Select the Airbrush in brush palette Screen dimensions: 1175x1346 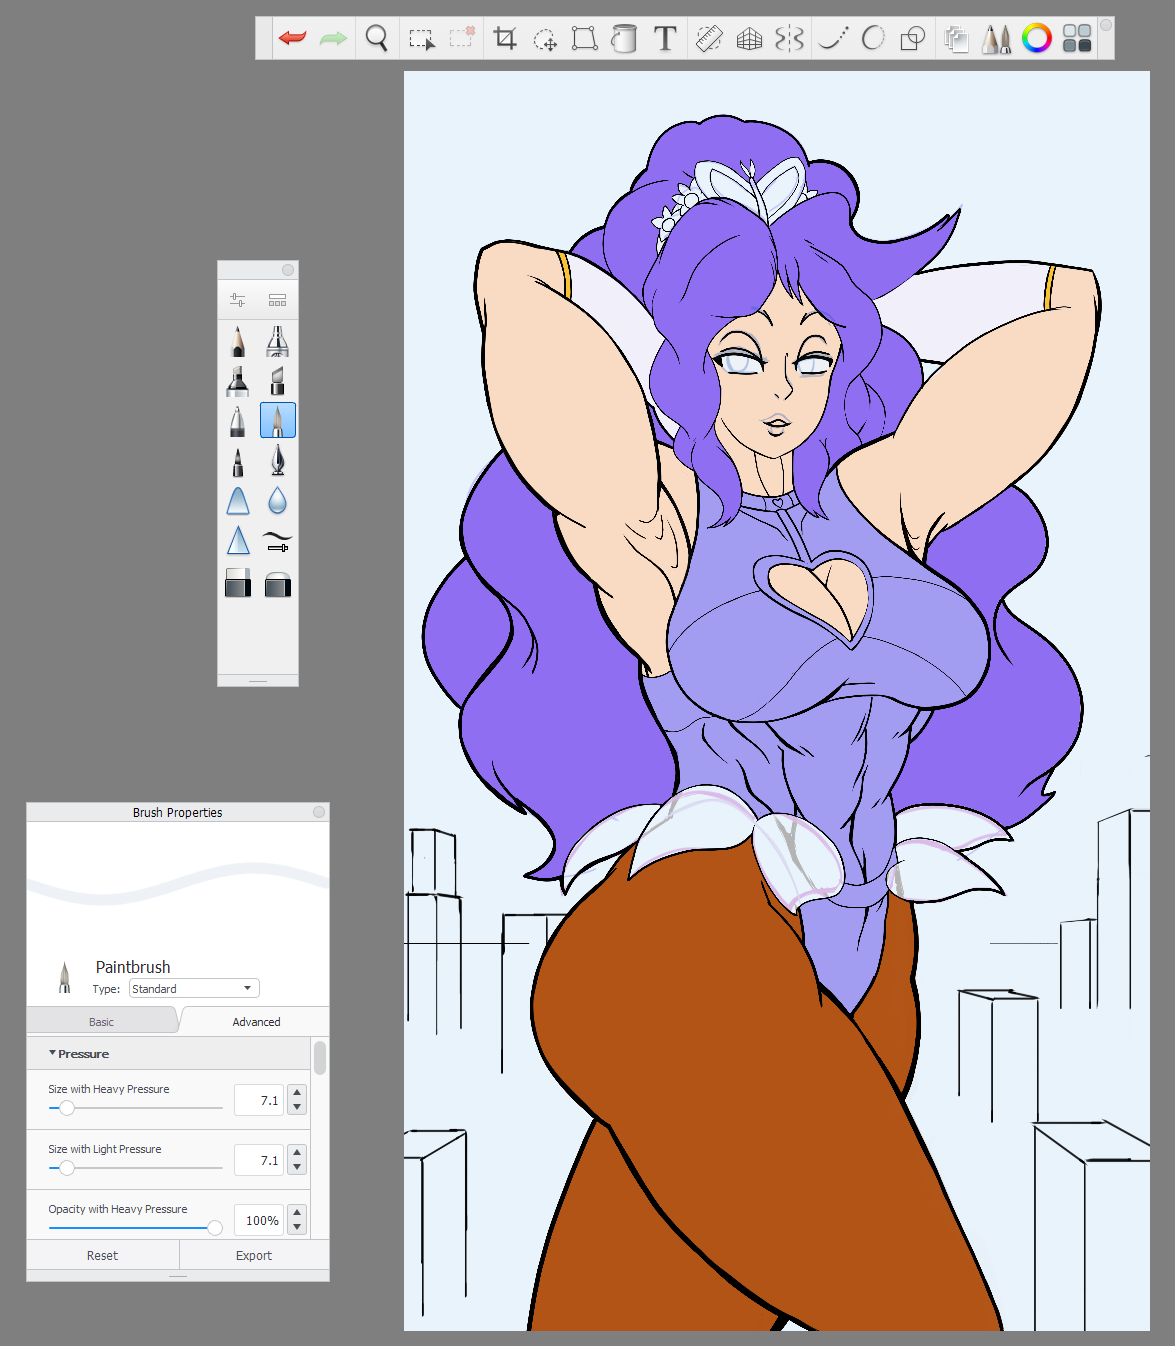coord(278,341)
